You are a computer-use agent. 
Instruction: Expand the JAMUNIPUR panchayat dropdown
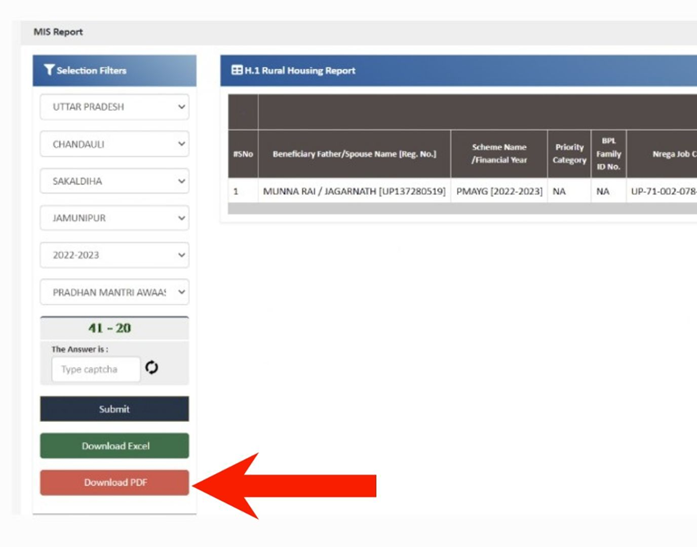point(114,218)
